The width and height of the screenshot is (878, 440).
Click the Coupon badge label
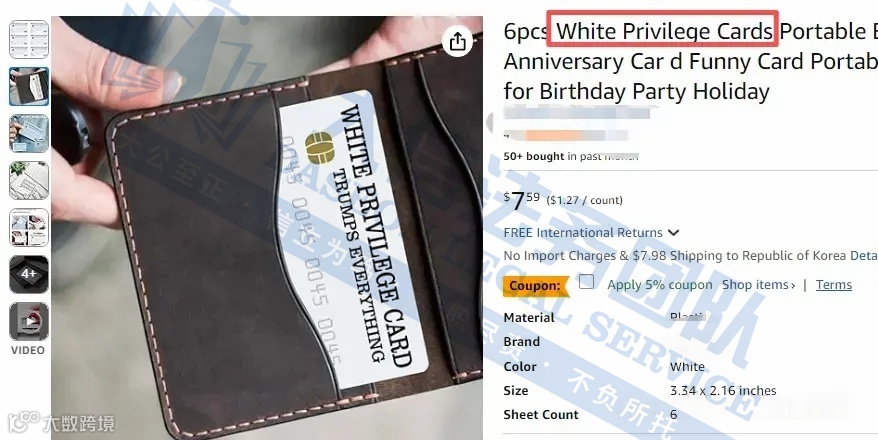point(535,285)
